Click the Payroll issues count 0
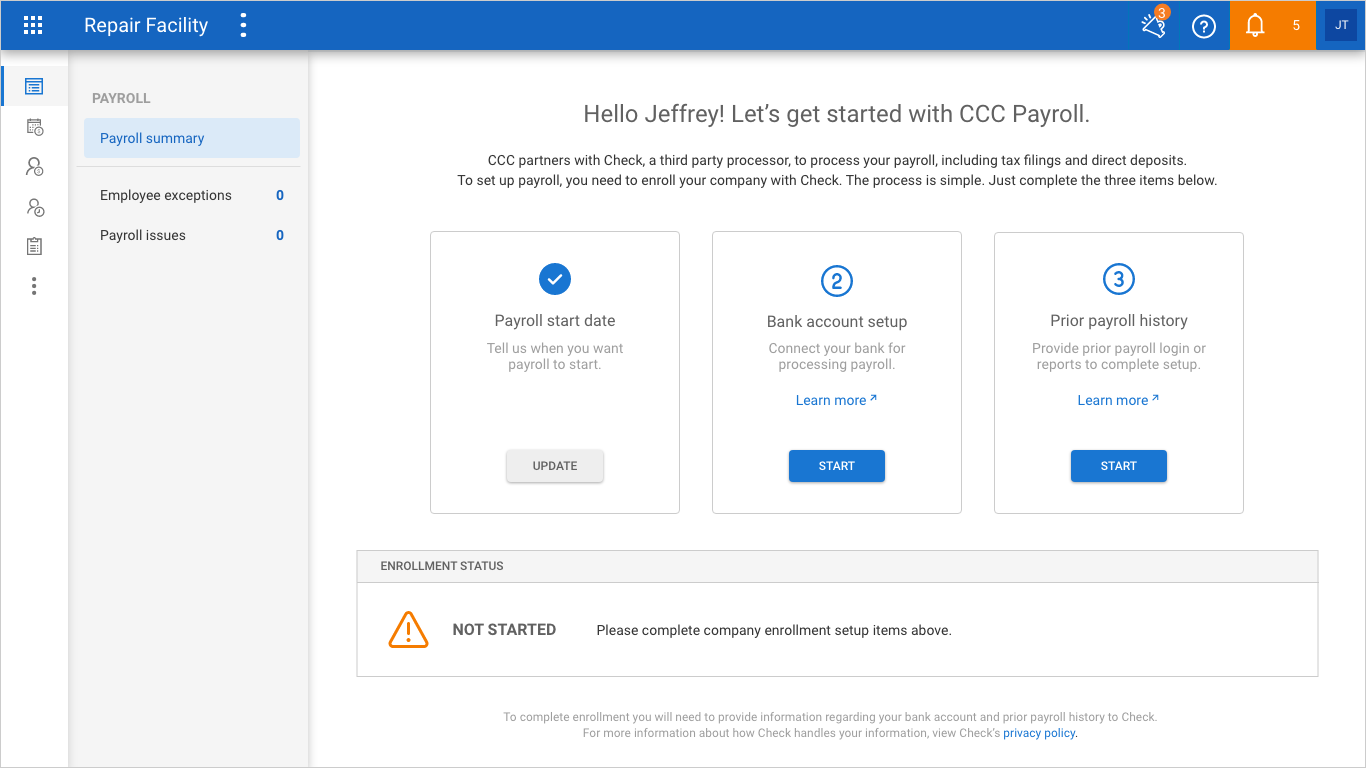Image resolution: width=1366 pixels, height=768 pixels. coord(280,235)
